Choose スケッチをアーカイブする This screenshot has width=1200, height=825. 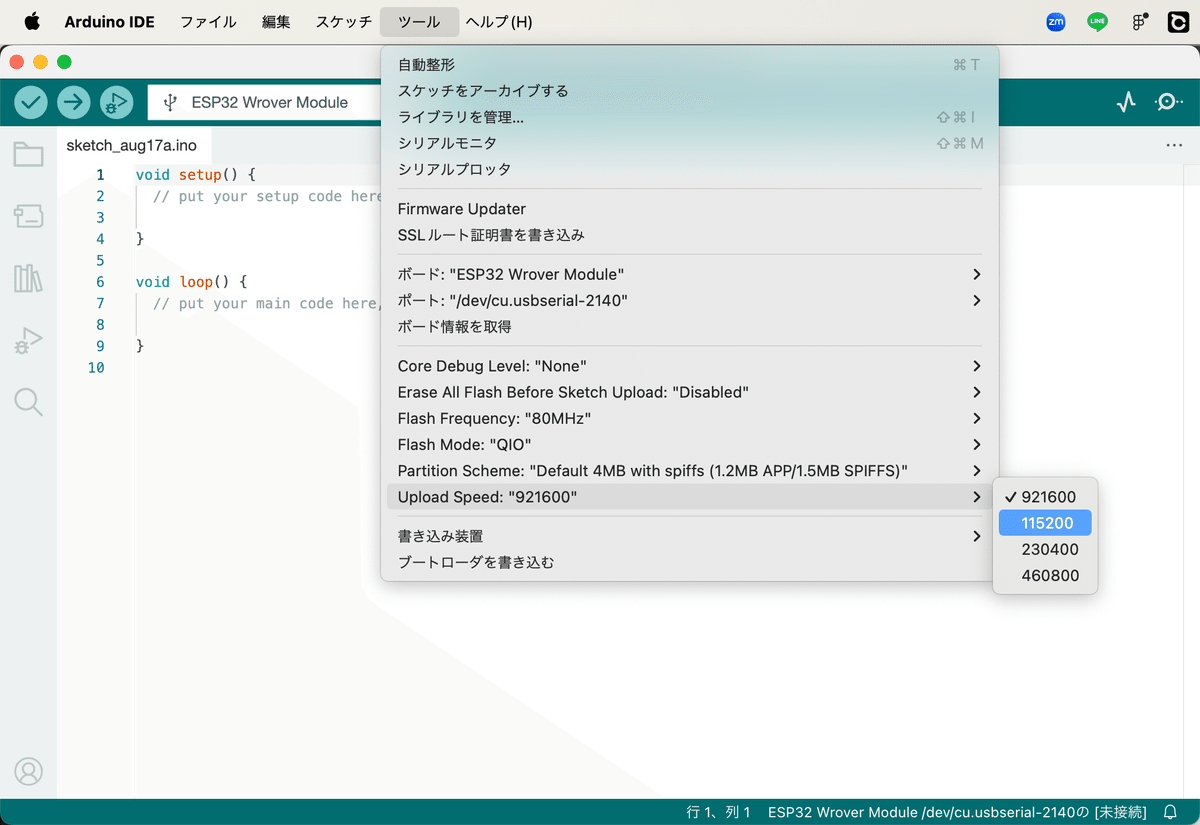pos(690,91)
